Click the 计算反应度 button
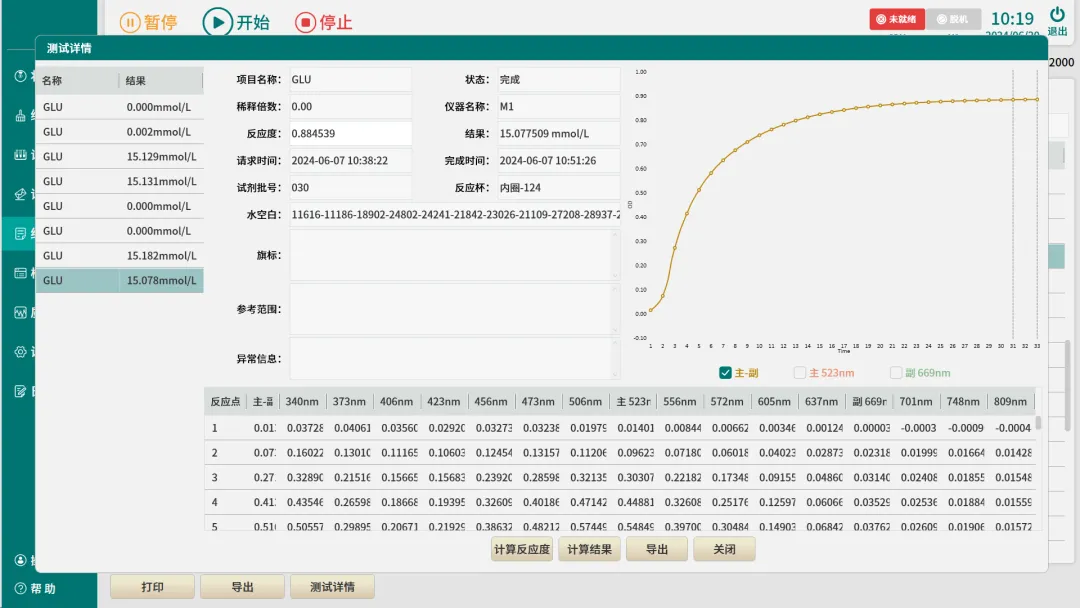 click(522, 549)
